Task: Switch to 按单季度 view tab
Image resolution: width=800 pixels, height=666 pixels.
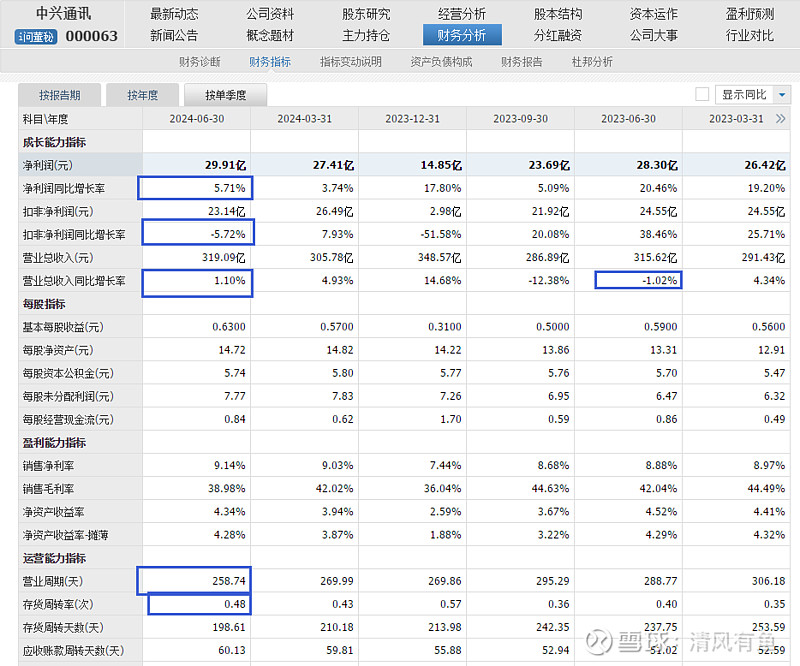Action: click(x=226, y=95)
